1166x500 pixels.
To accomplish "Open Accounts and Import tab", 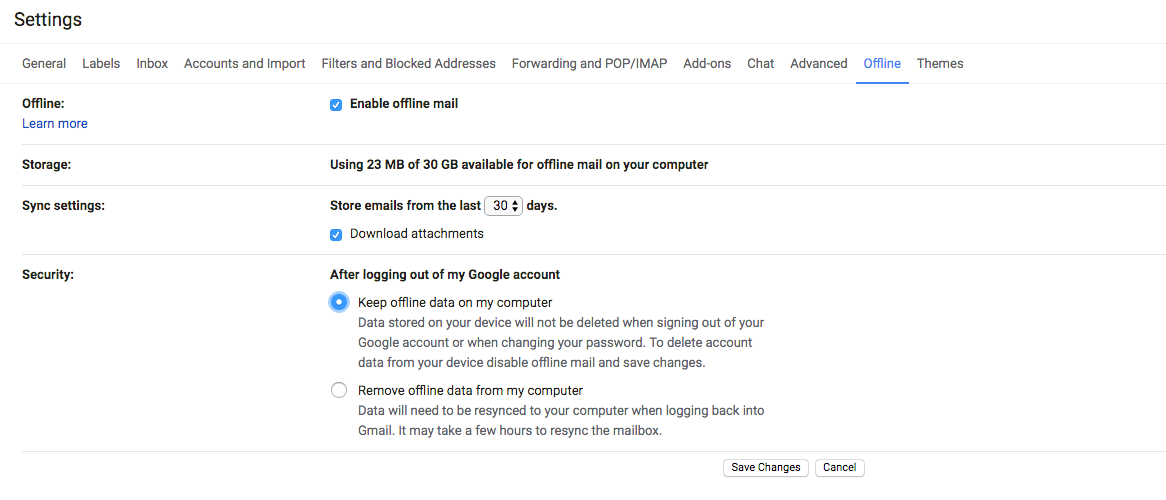I will coord(245,64).
